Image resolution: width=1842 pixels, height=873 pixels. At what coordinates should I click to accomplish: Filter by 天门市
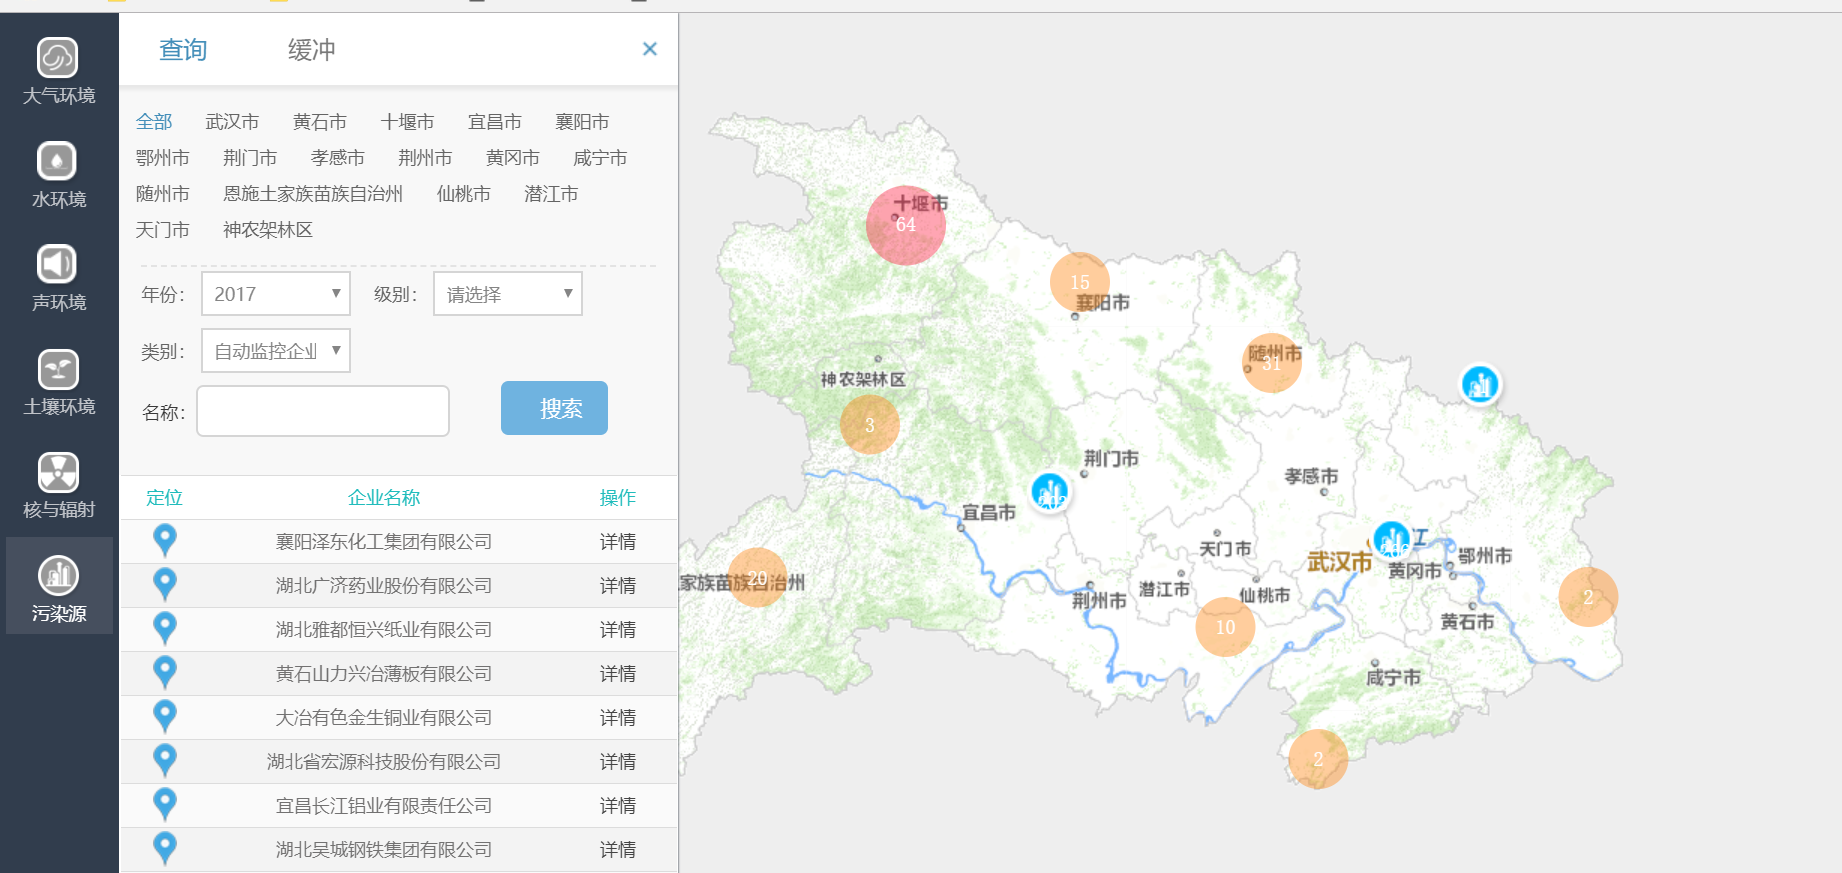pyautogui.click(x=163, y=230)
